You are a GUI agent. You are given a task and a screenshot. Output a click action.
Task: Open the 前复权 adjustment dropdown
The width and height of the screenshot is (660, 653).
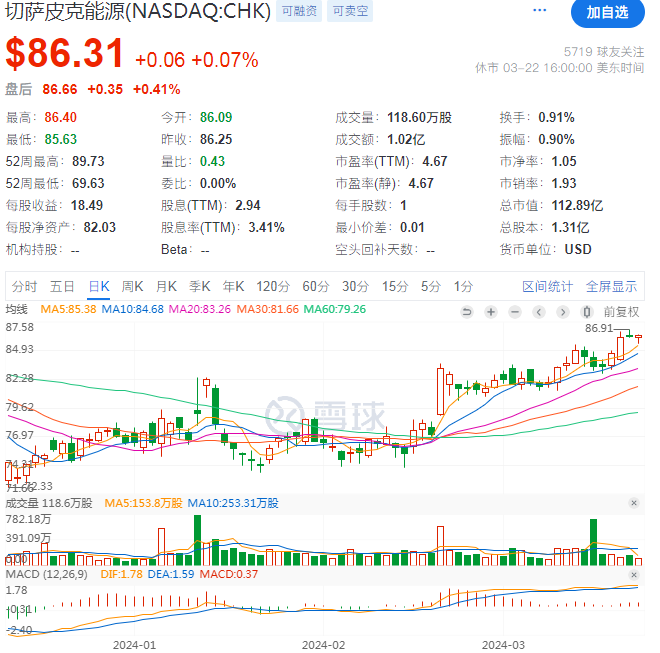point(621,312)
